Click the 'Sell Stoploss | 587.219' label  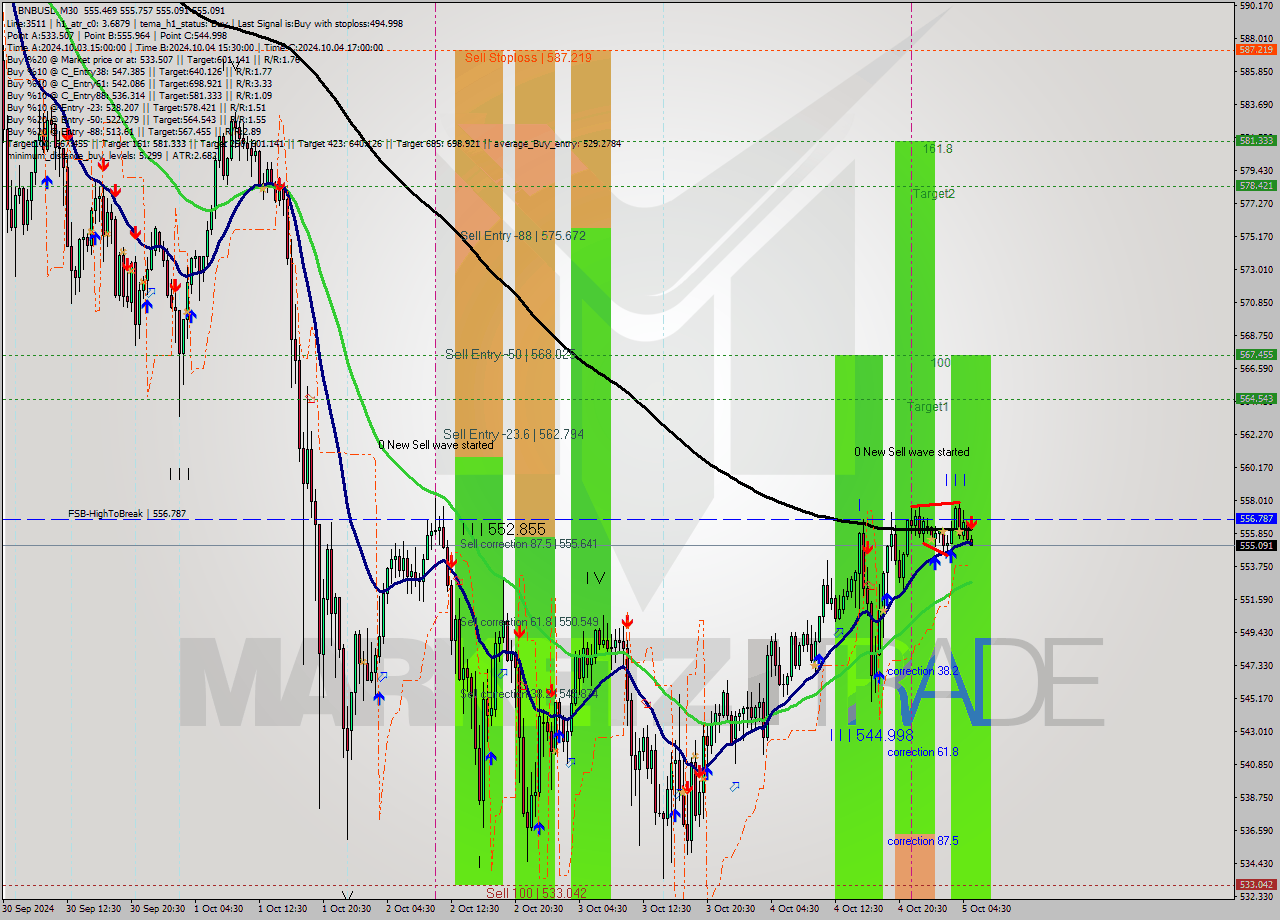(528, 58)
